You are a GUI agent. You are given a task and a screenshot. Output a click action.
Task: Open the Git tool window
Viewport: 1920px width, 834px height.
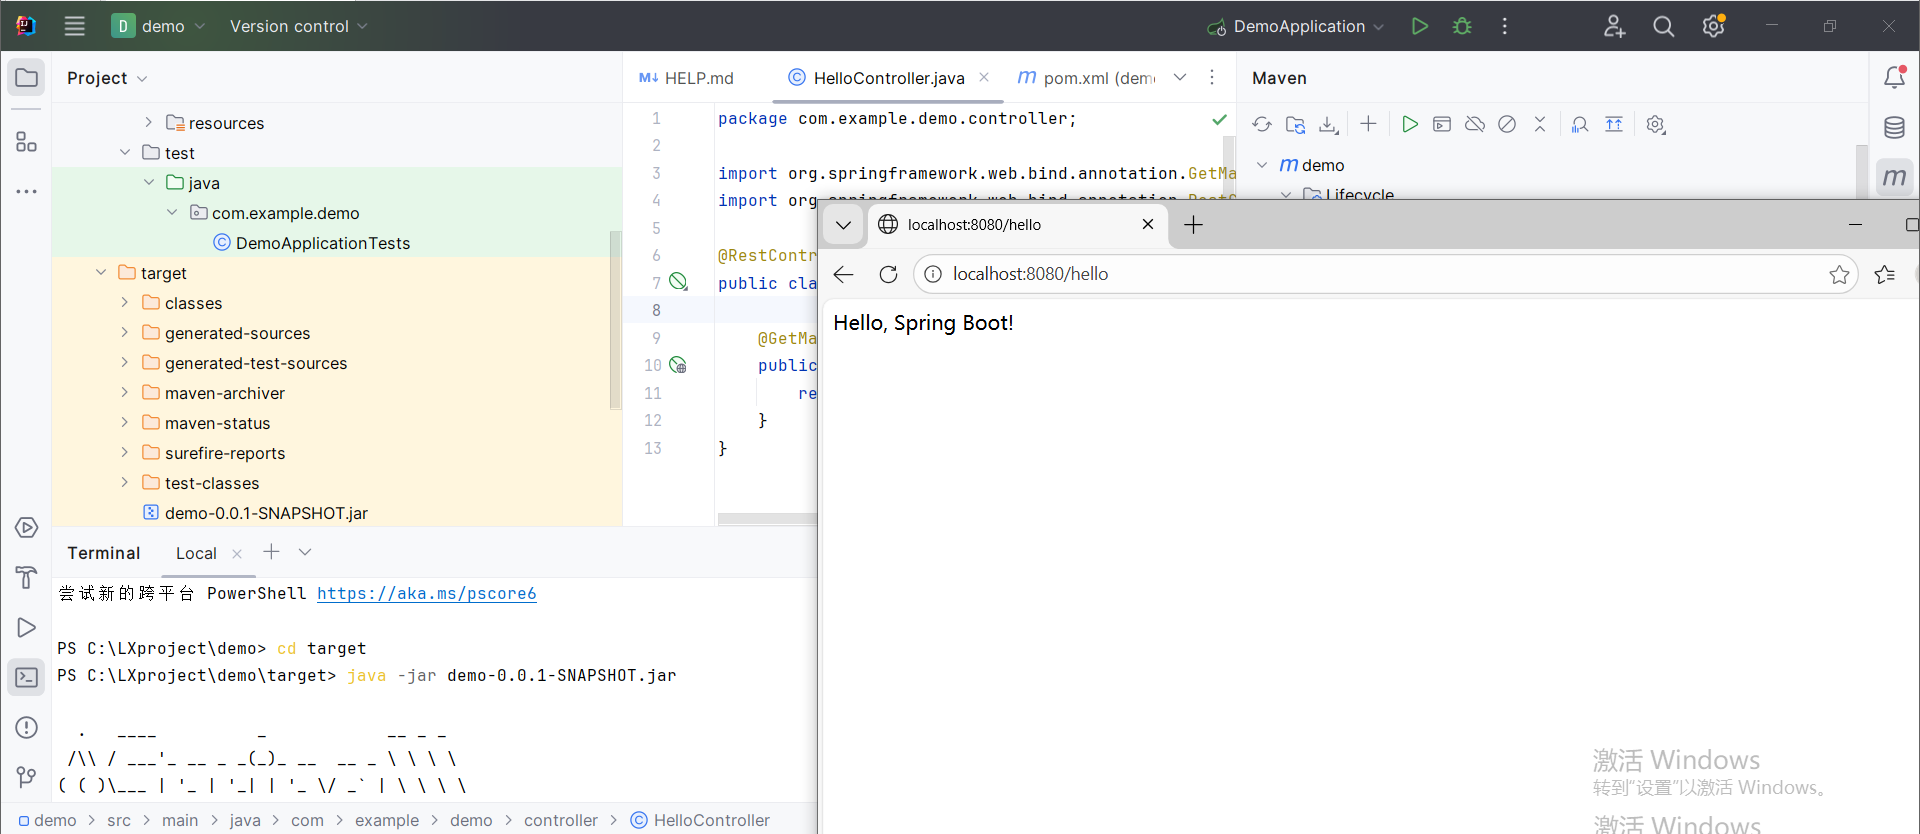27,777
